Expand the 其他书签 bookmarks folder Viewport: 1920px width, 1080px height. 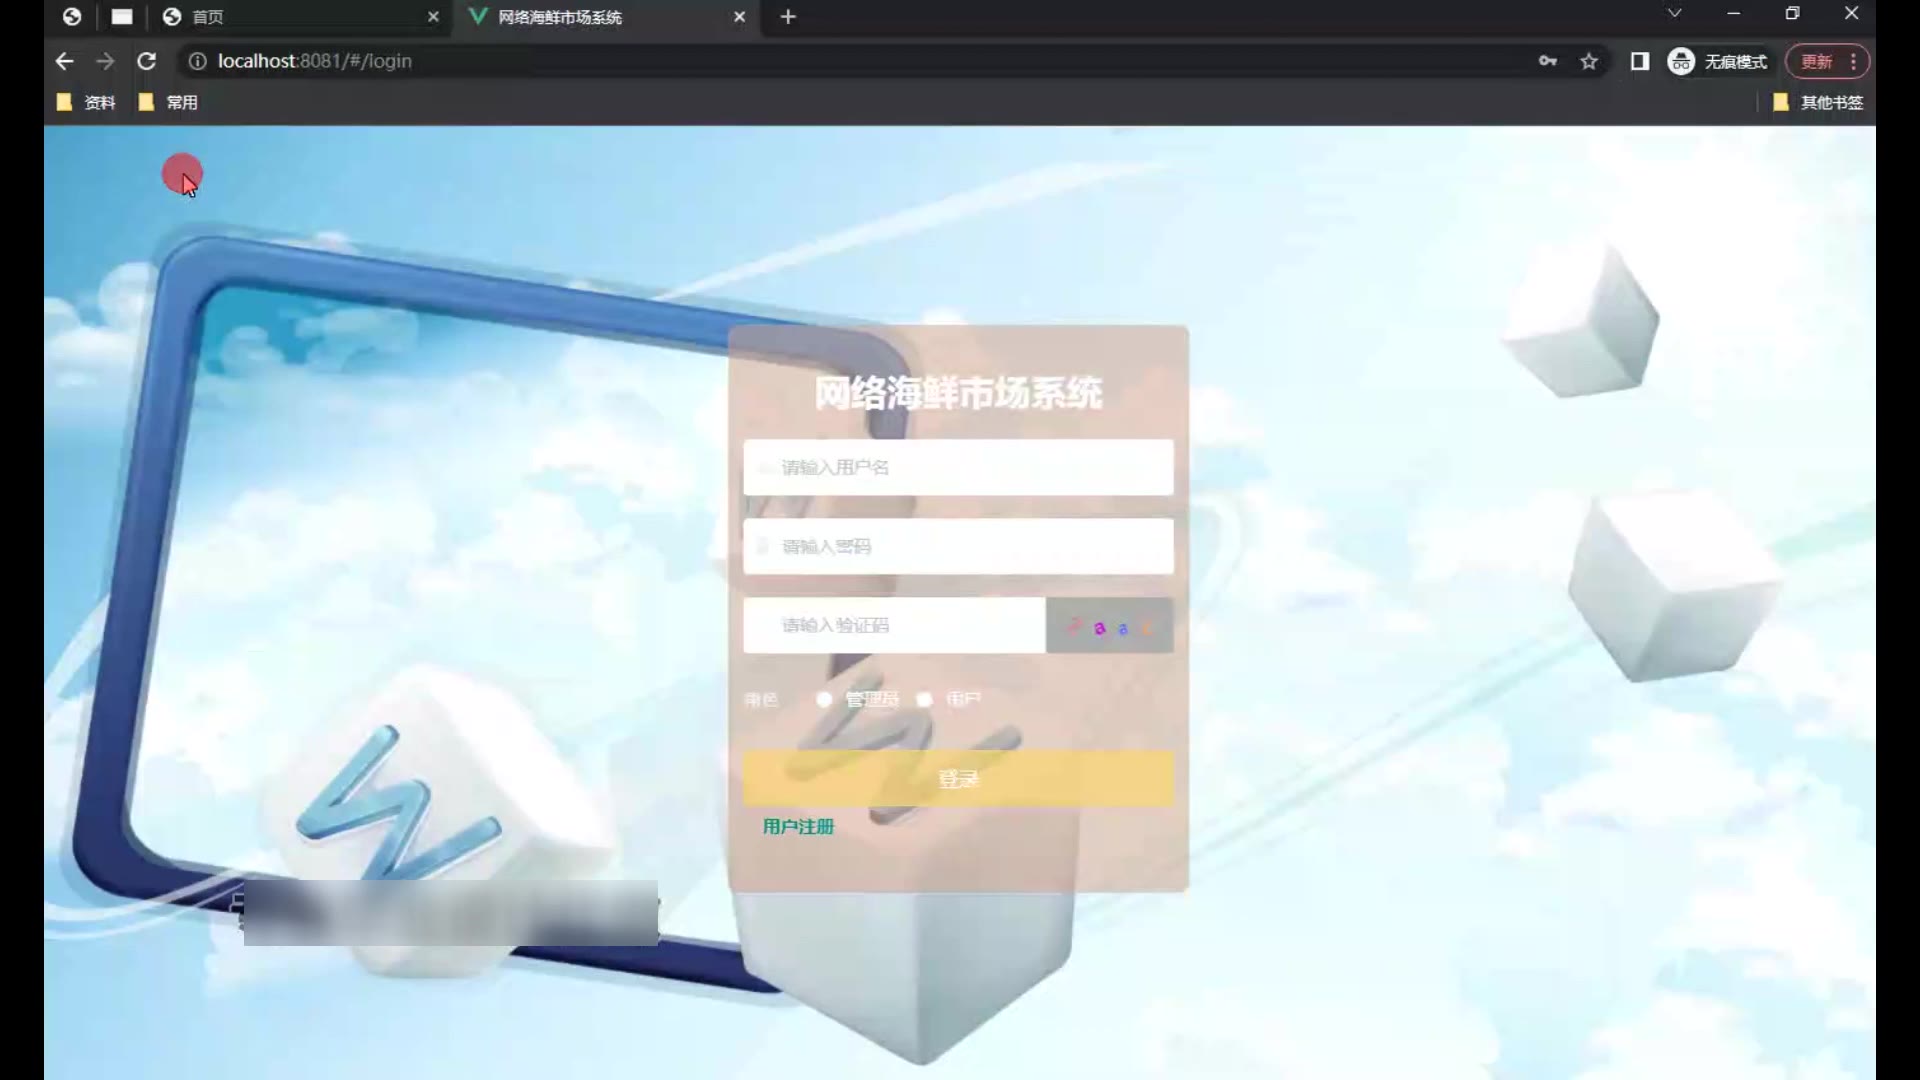click(x=1818, y=102)
